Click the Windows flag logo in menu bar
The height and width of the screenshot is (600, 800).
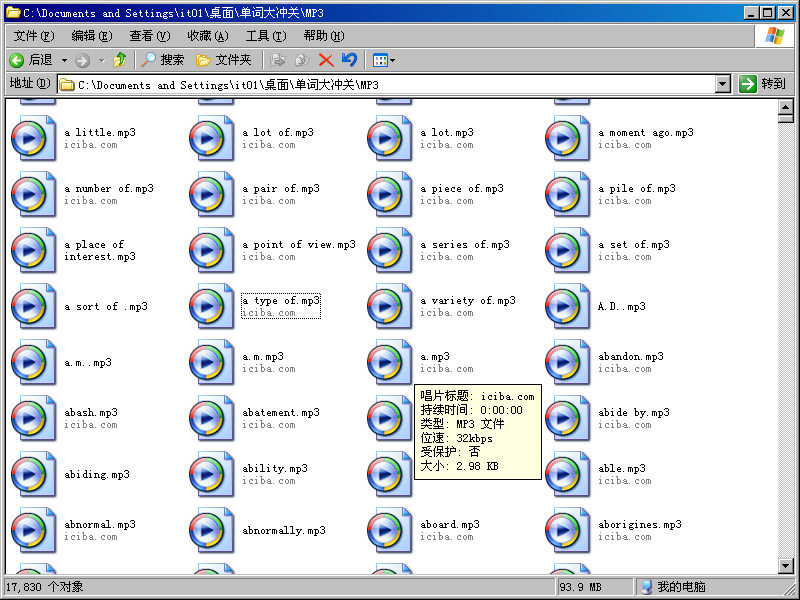774,36
